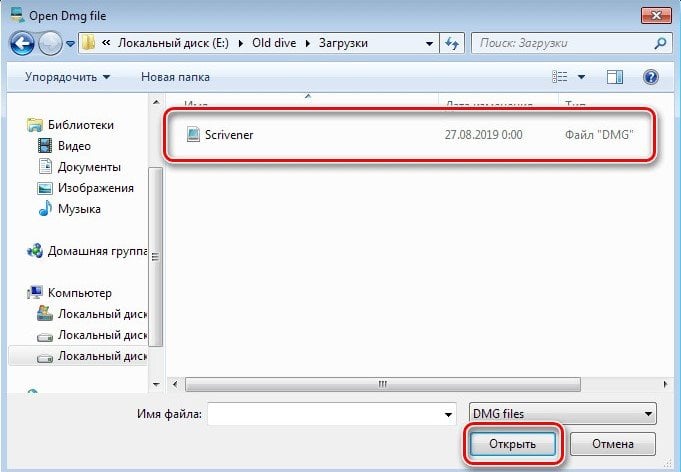Select Компьютер in the navigation pane

79,293
